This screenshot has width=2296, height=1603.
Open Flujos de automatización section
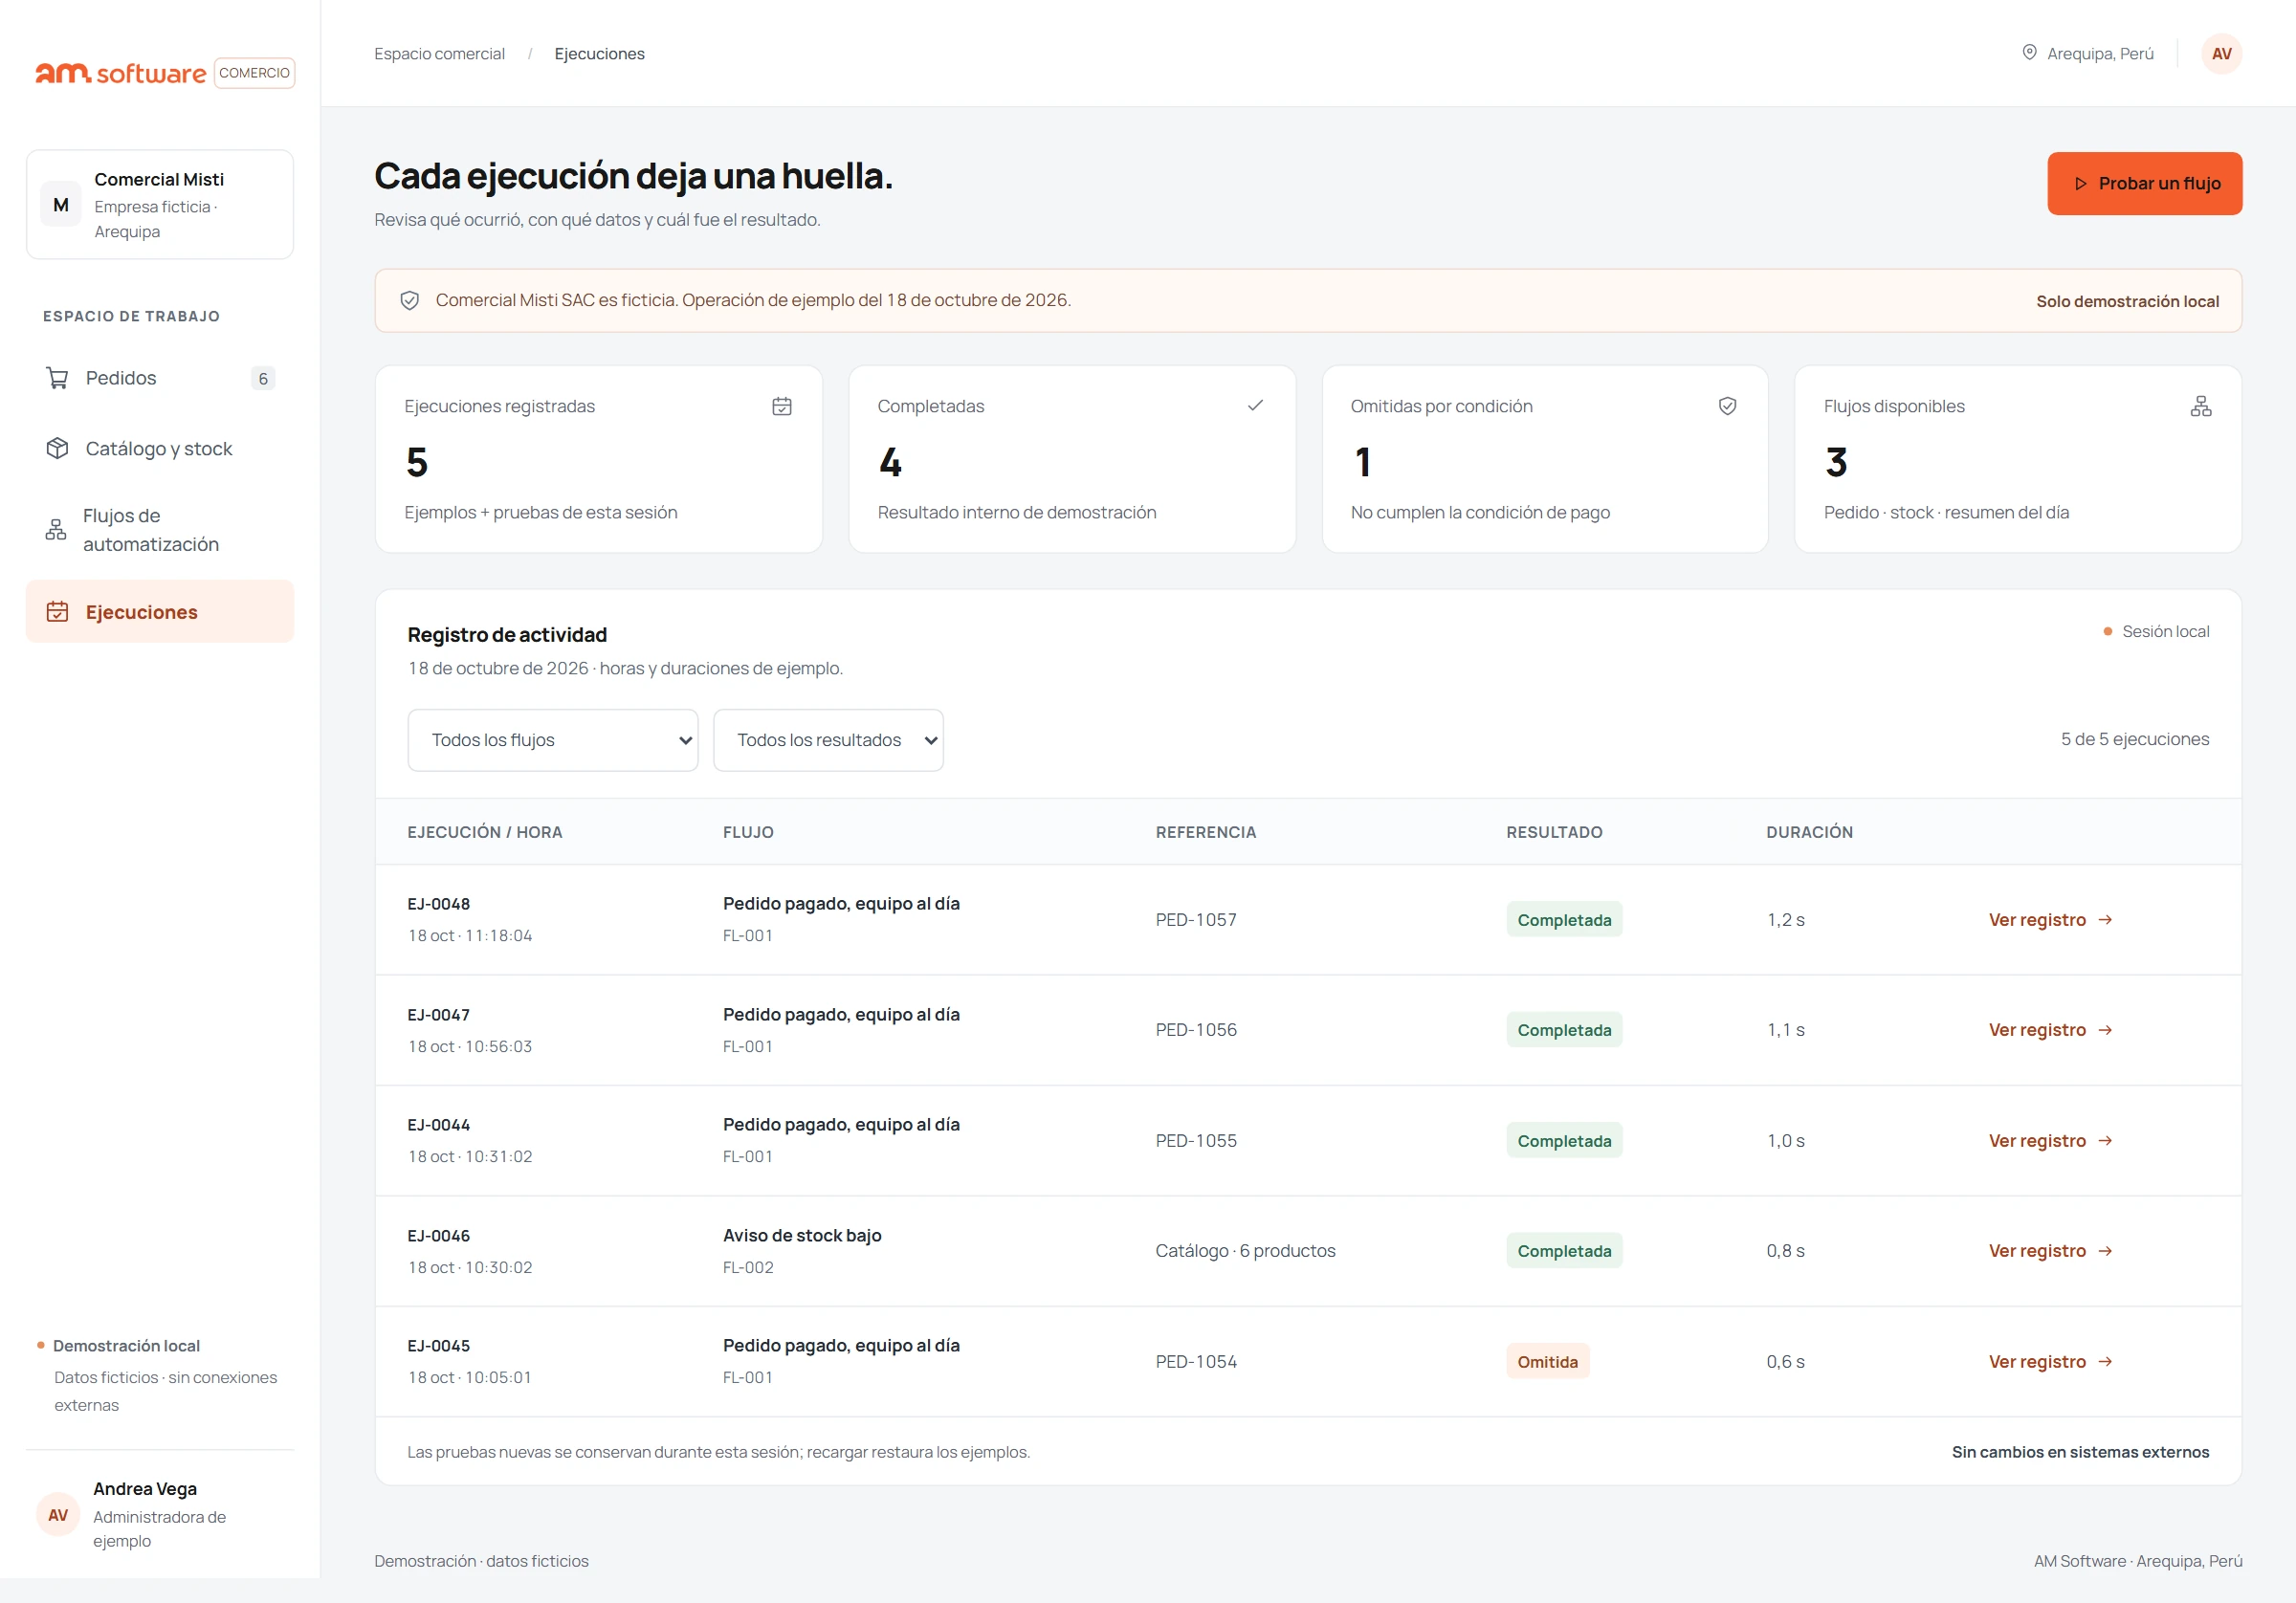160,530
